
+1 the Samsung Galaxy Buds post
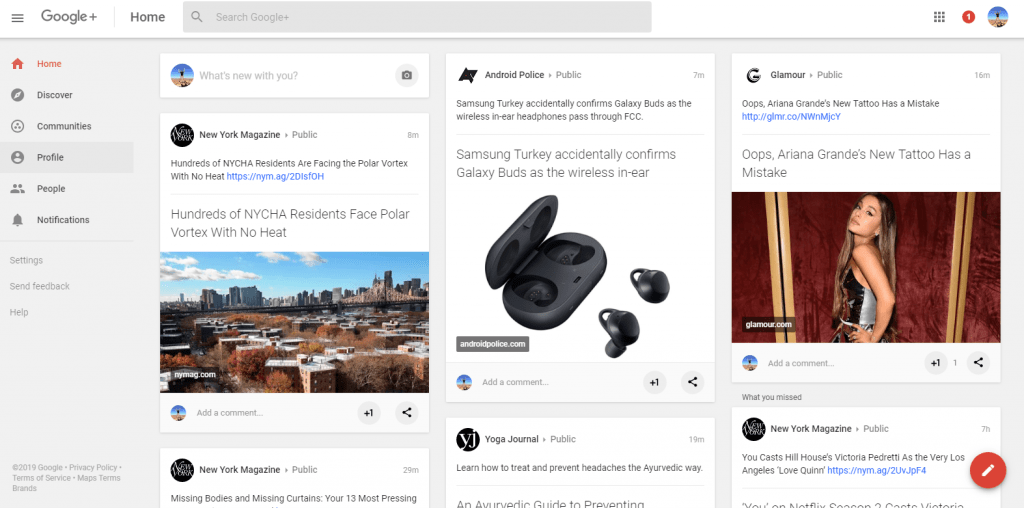pos(654,383)
